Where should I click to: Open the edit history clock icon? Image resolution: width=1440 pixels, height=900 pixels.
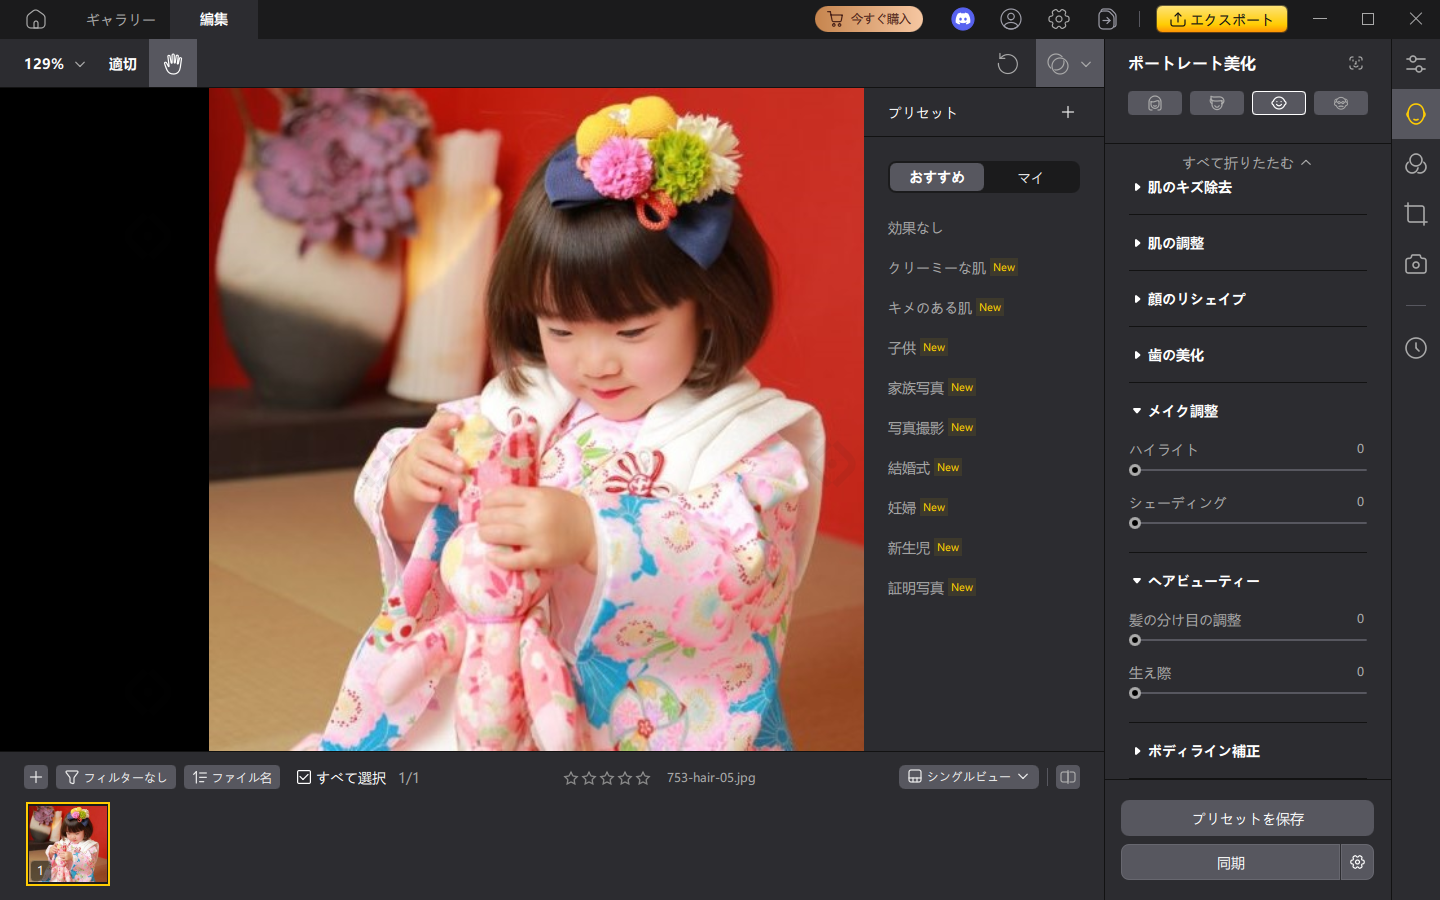(1415, 349)
